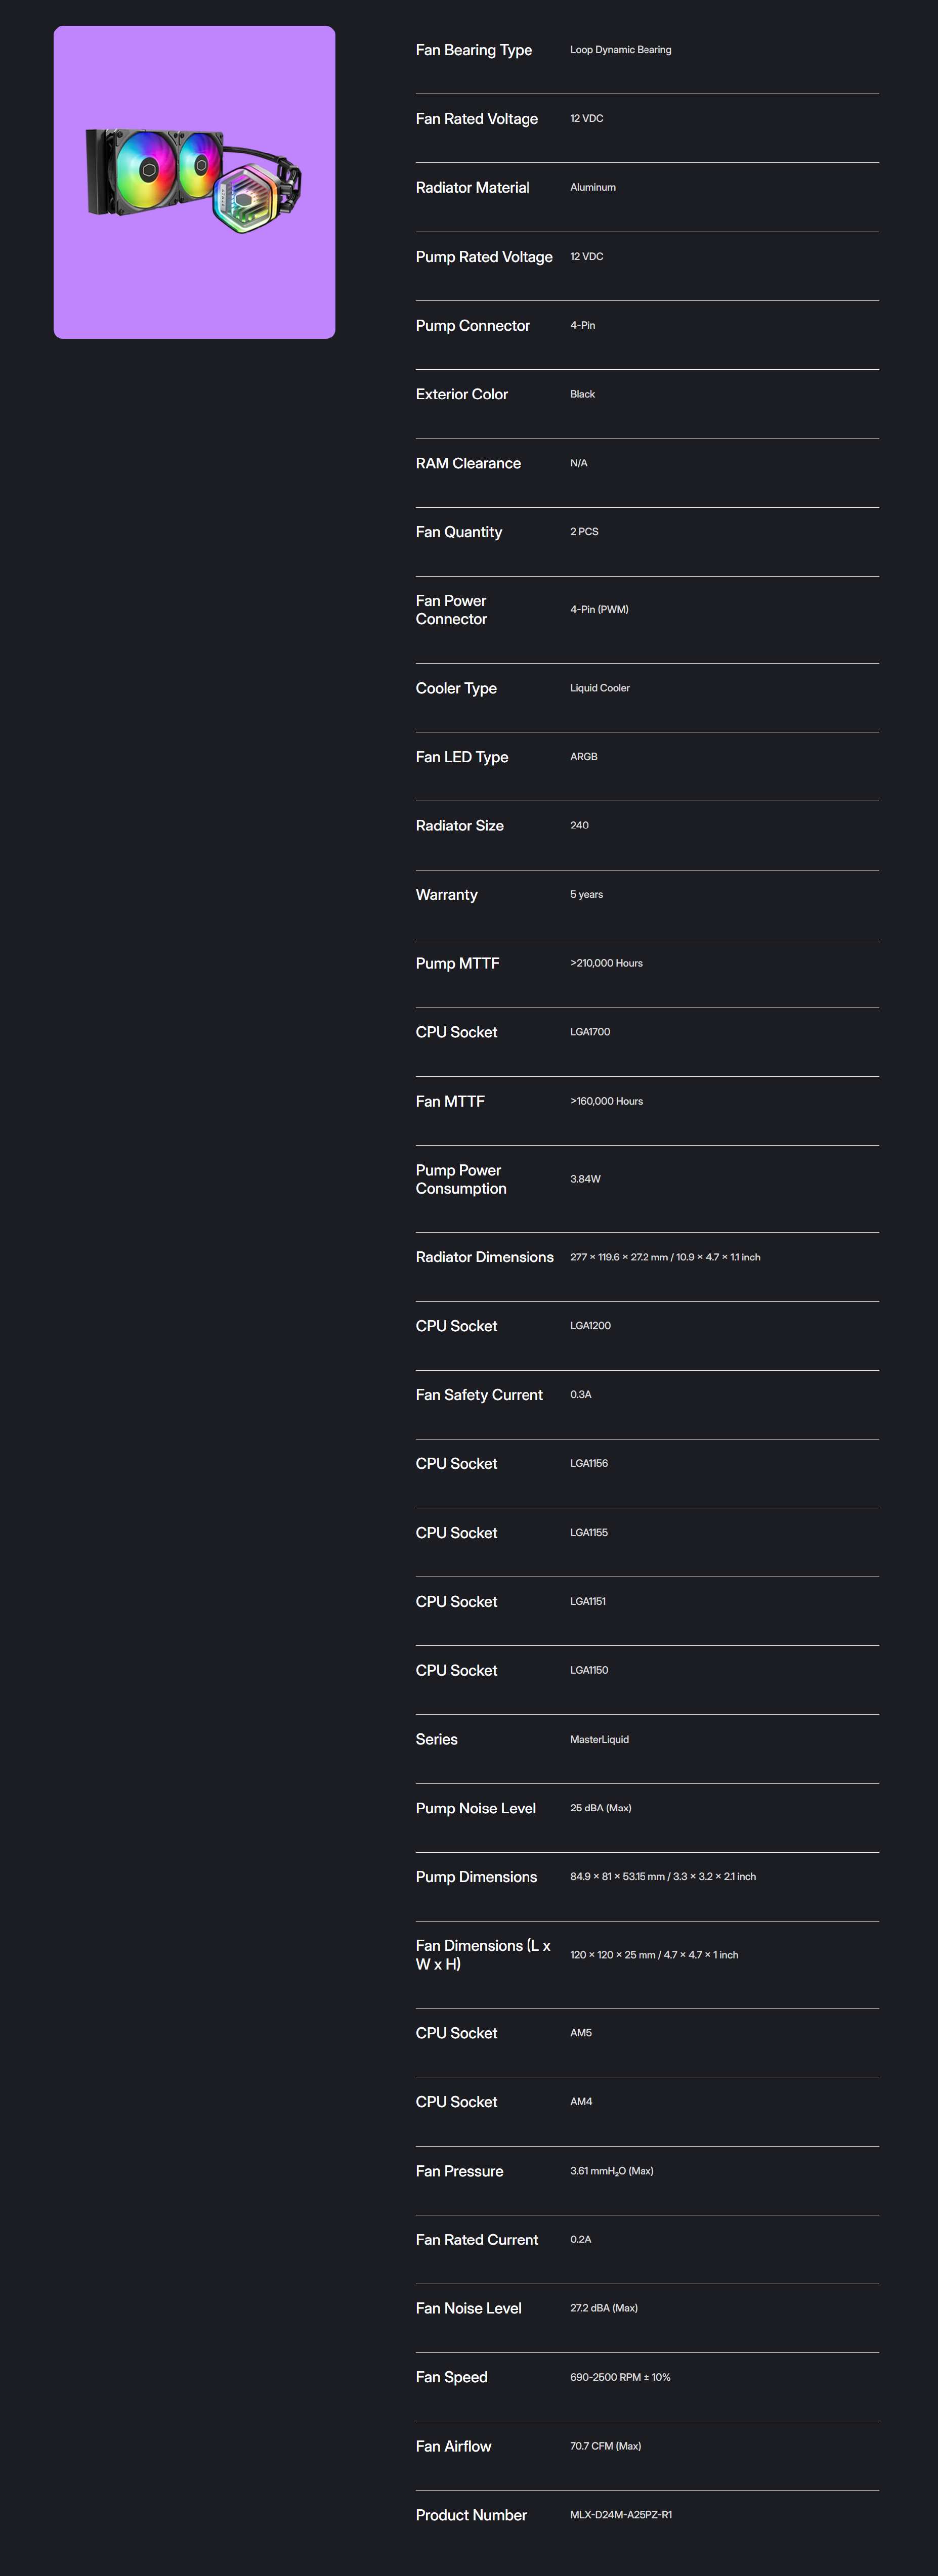938x2576 pixels.
Task: Select the Fan Power Connector label
Action: [x=451, y=610]
